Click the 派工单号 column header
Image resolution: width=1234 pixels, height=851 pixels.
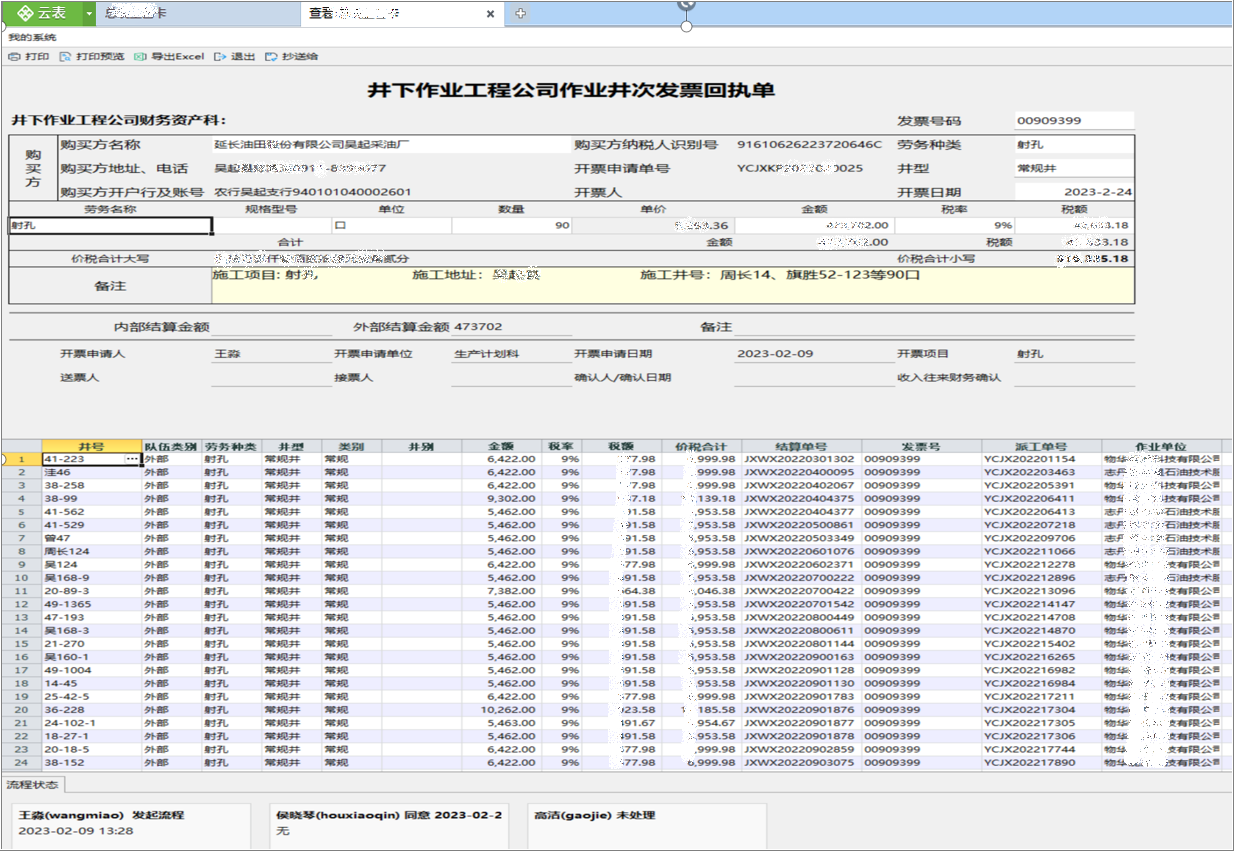point(1041,446)
